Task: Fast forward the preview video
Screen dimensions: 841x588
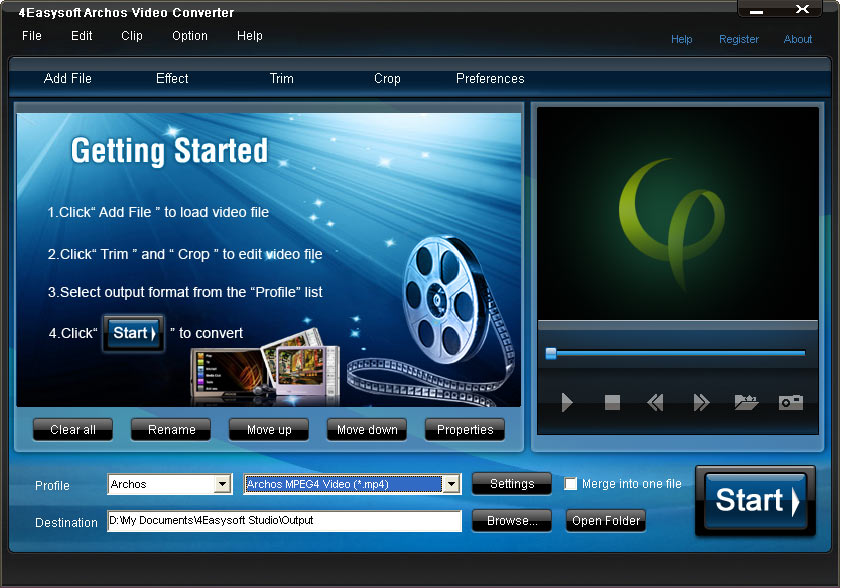Action: 701,403
